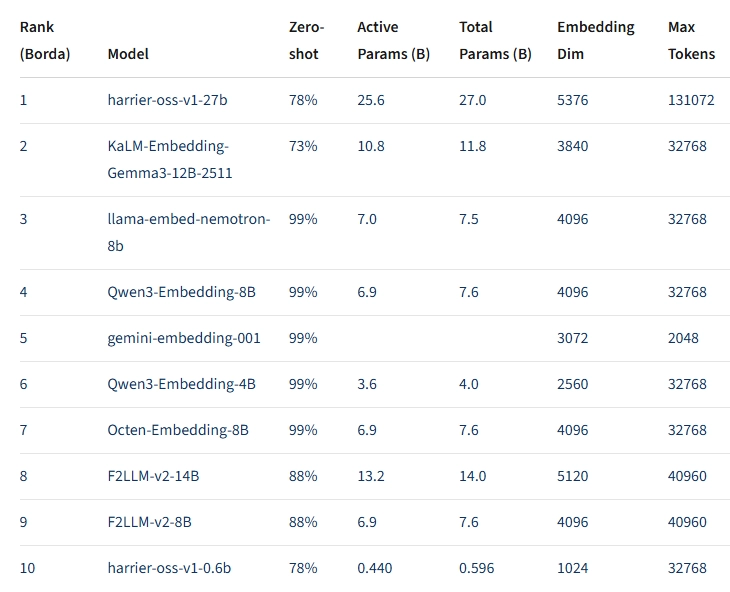Screen dimensions: 730x592
Task: Click the Model column header
Action: 128,54
